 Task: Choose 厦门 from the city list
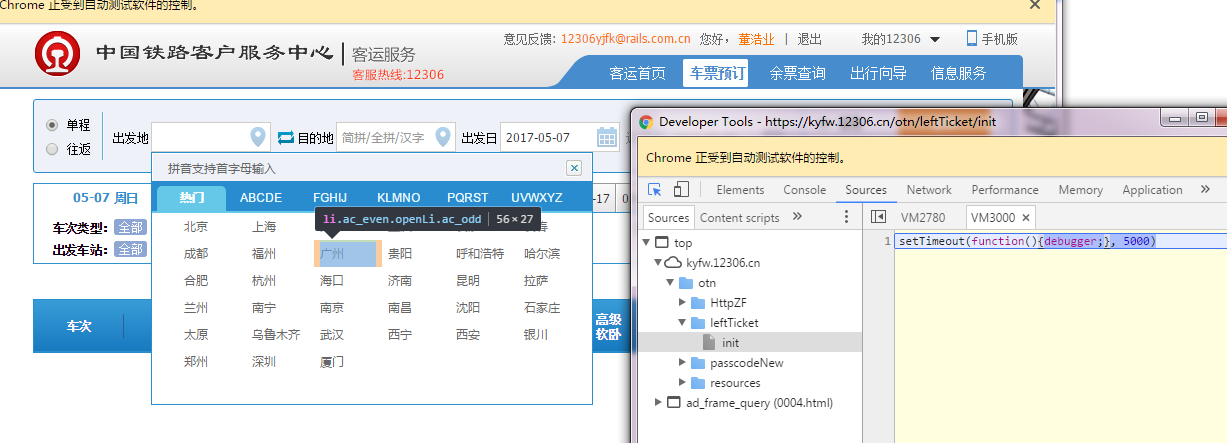[x=333, y=362]
